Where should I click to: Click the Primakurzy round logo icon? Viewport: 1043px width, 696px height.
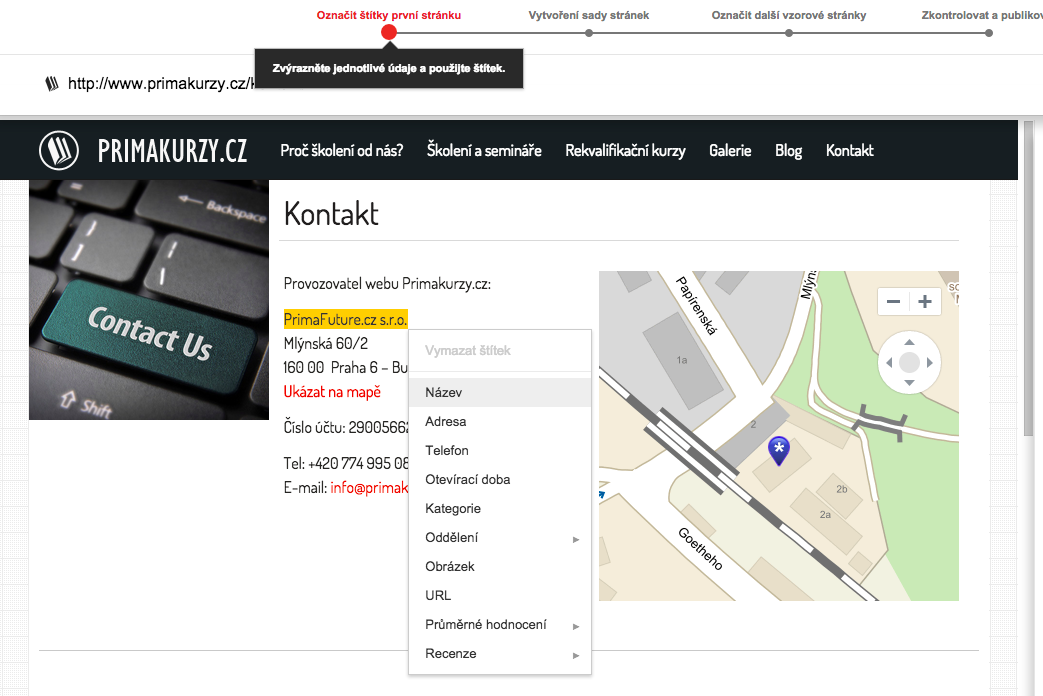59,150
